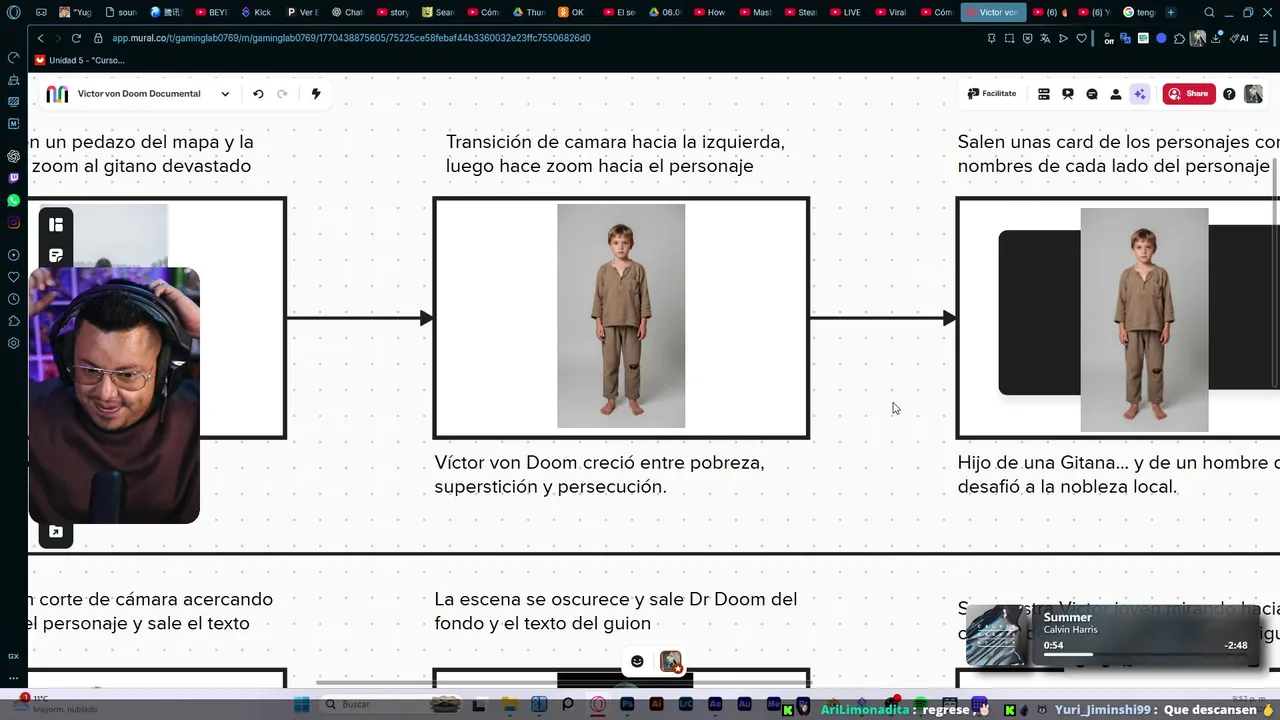The height and width of the screenshot is (720, 1280).
Task: Open Instagram in the Opera sidebar
Action: [13, 222]
